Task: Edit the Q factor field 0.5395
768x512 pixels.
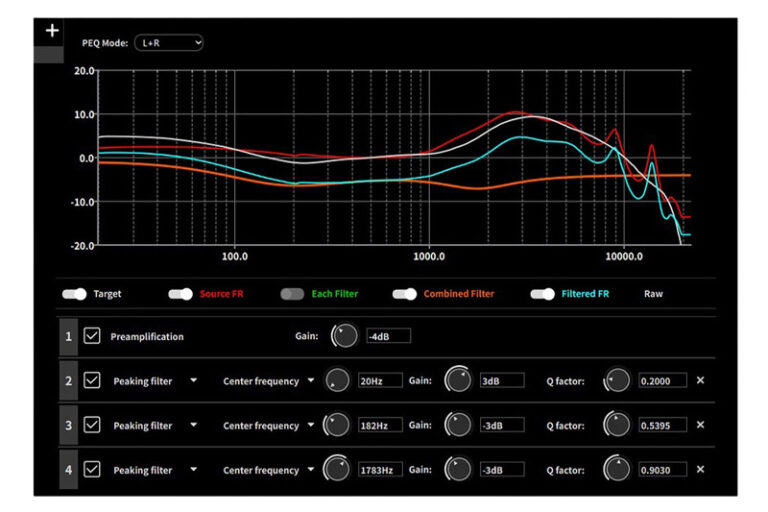Action: pos(662,425)
